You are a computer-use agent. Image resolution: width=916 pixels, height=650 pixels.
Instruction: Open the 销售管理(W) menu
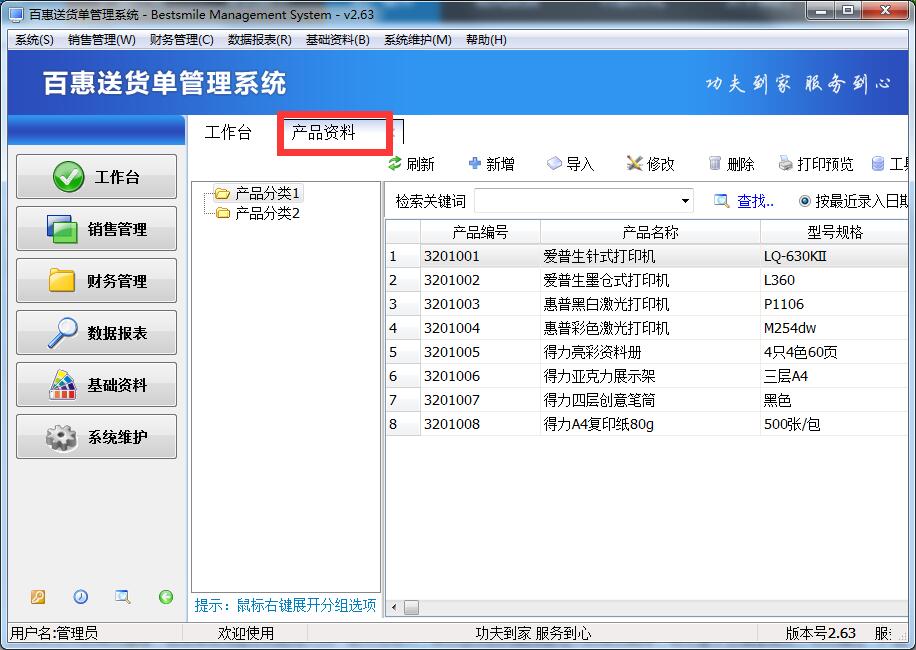click(101, 40)
